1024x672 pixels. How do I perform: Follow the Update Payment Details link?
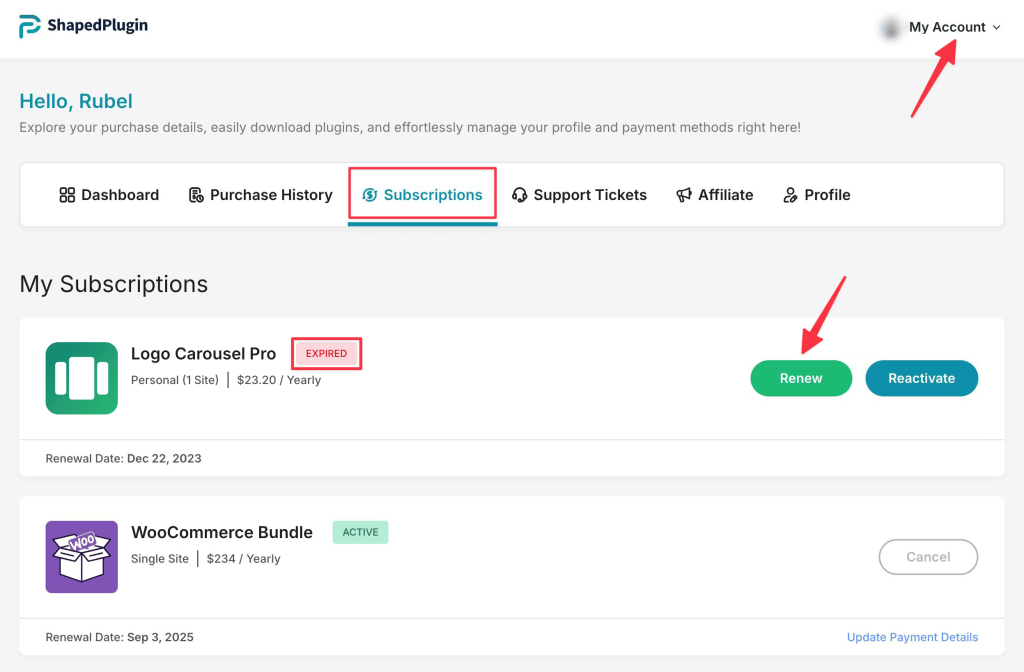(912, 637)
